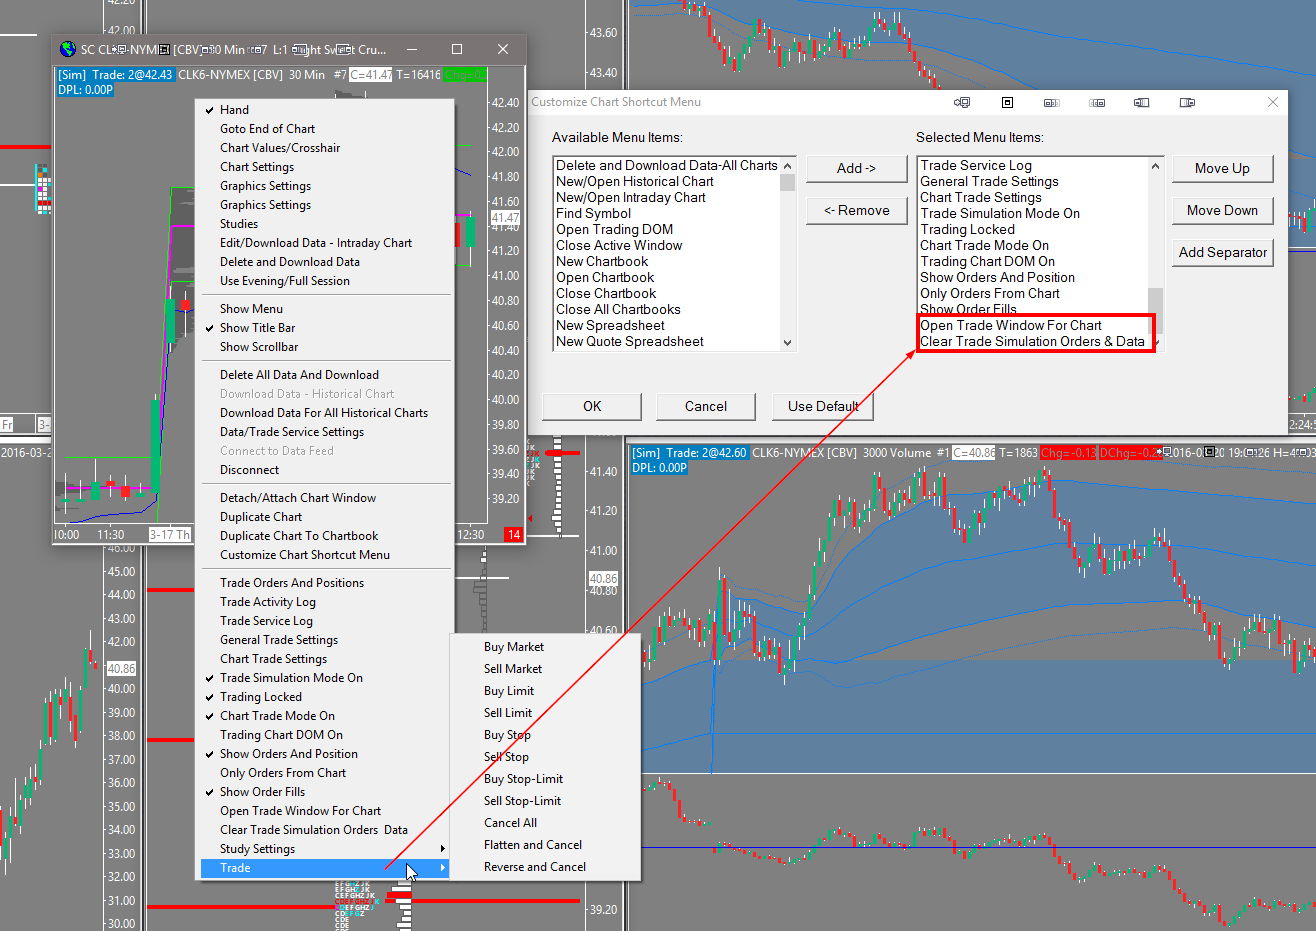Click the Move Down button
This screenshot has width=1316, height=931.
1222,210
